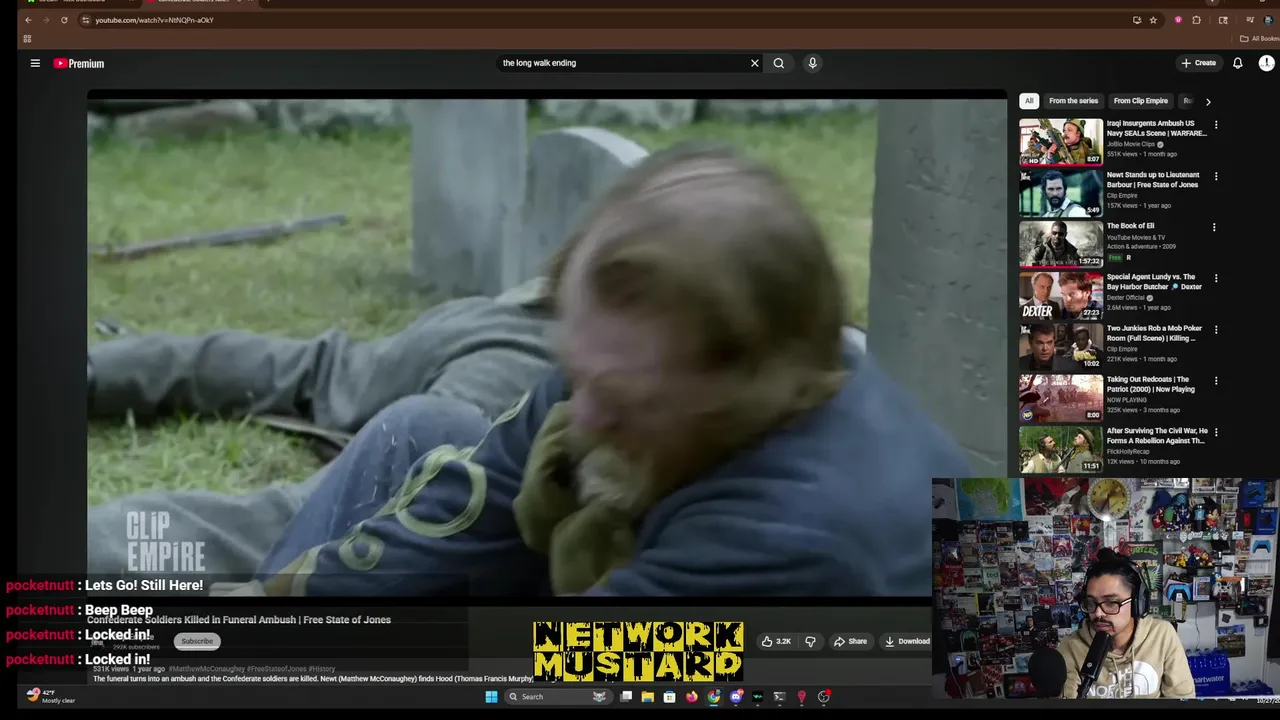This screenshot has height=720, width=1280.
Task: Dislike the video with thumbs down
Action: point(810,641)
